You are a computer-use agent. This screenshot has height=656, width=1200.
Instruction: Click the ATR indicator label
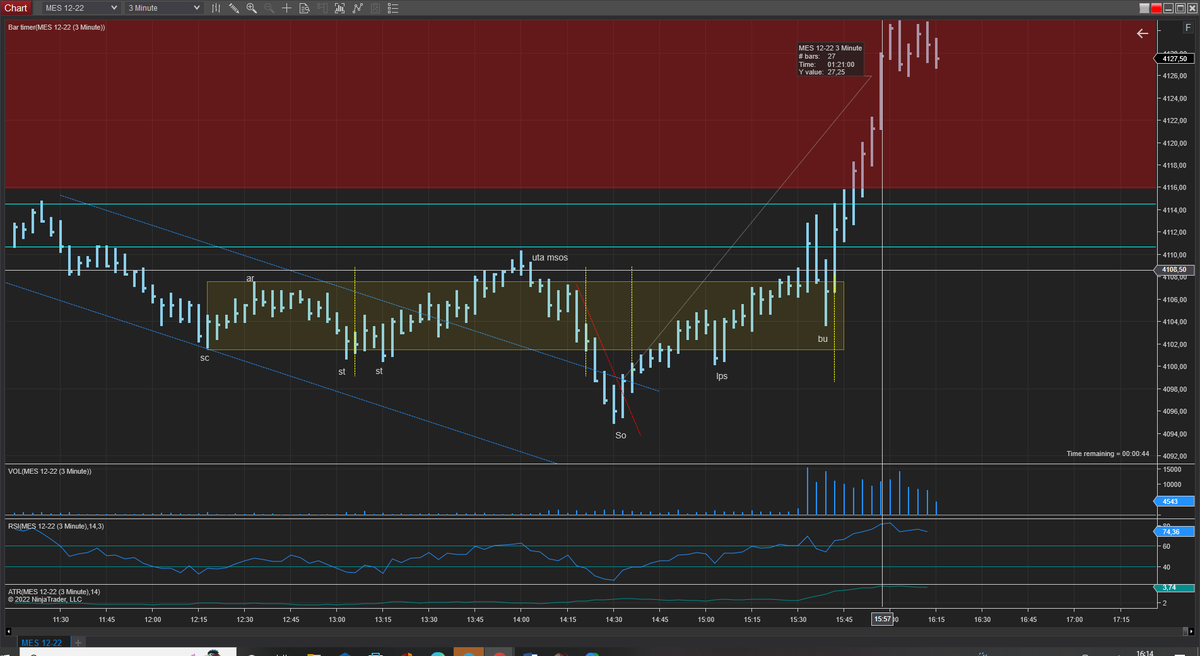pyautogui.click(x=54, y=592)
